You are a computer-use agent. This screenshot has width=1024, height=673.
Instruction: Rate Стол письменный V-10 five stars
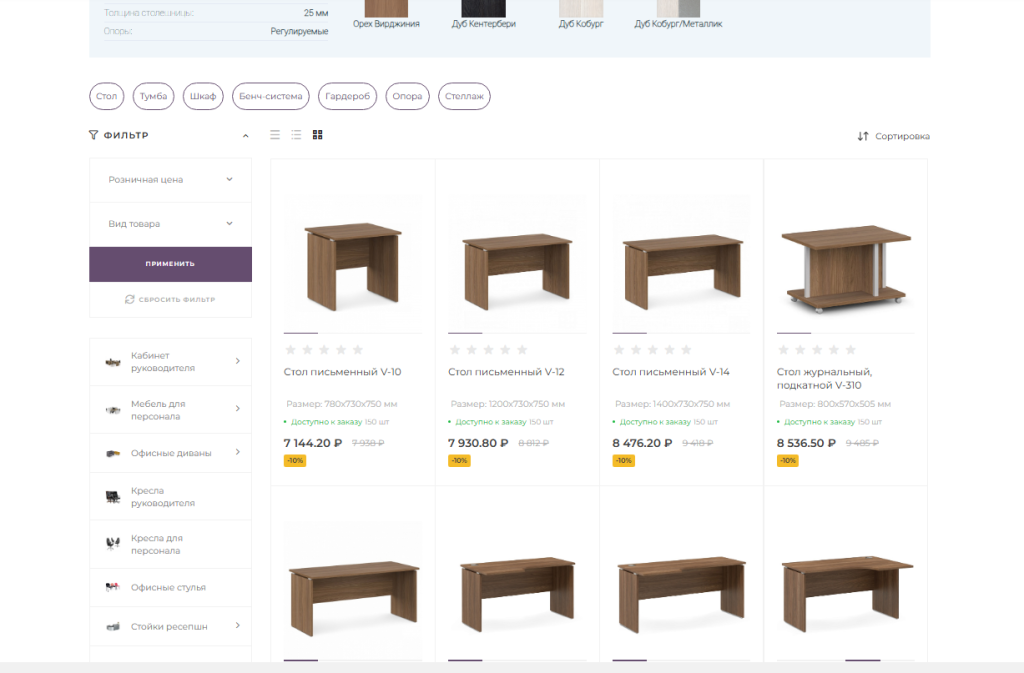(x=358, y=350)
